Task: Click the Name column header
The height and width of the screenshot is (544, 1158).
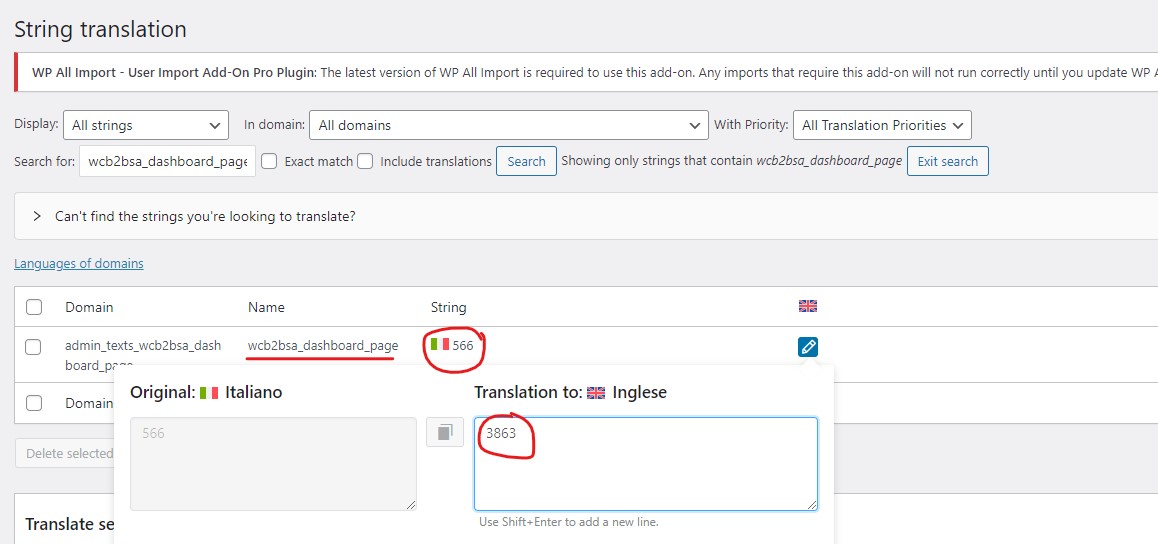Action: [266, 307]
